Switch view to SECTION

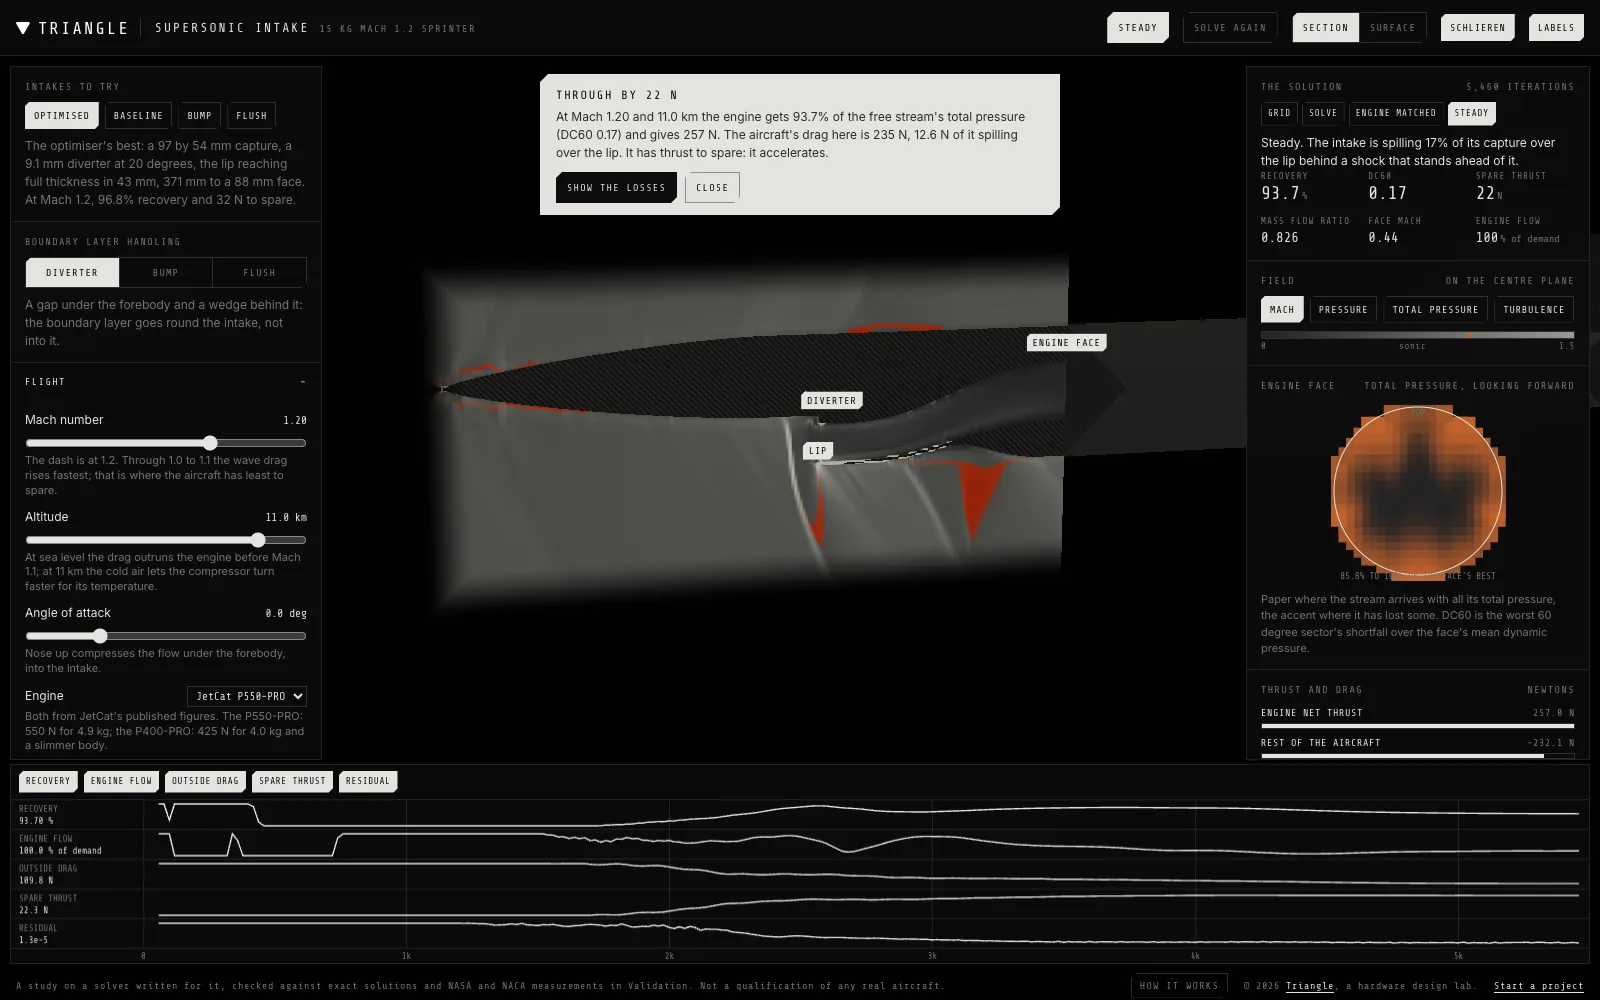coord(1325,28)
